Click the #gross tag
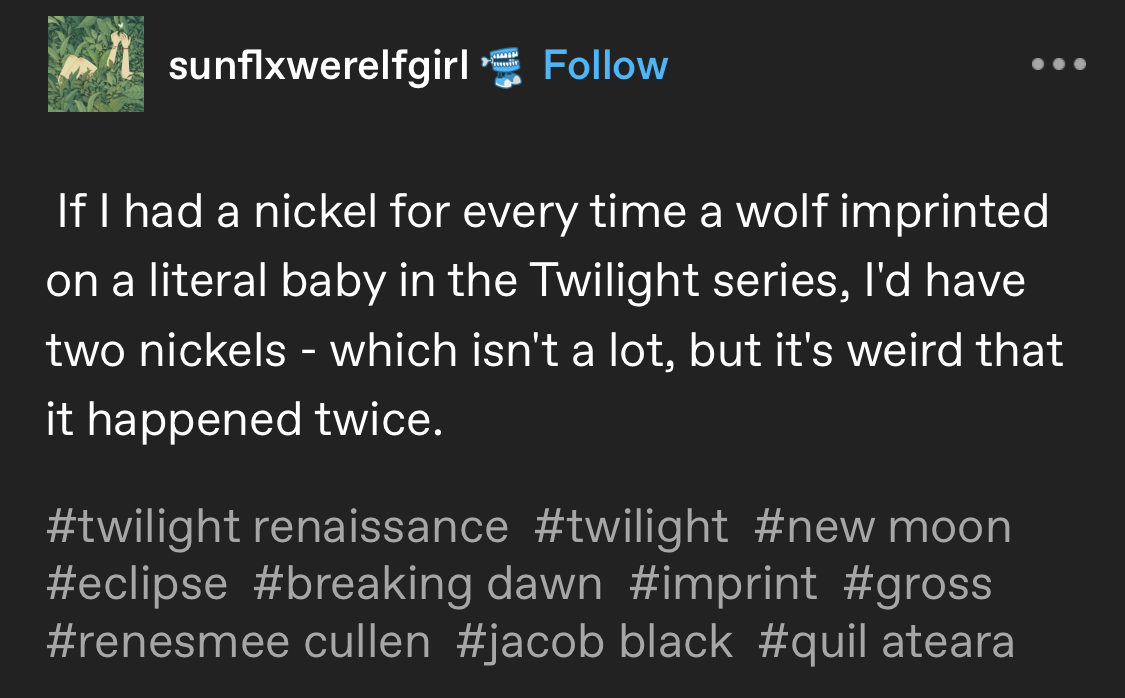1125x698 pixels. pos(917,584)
